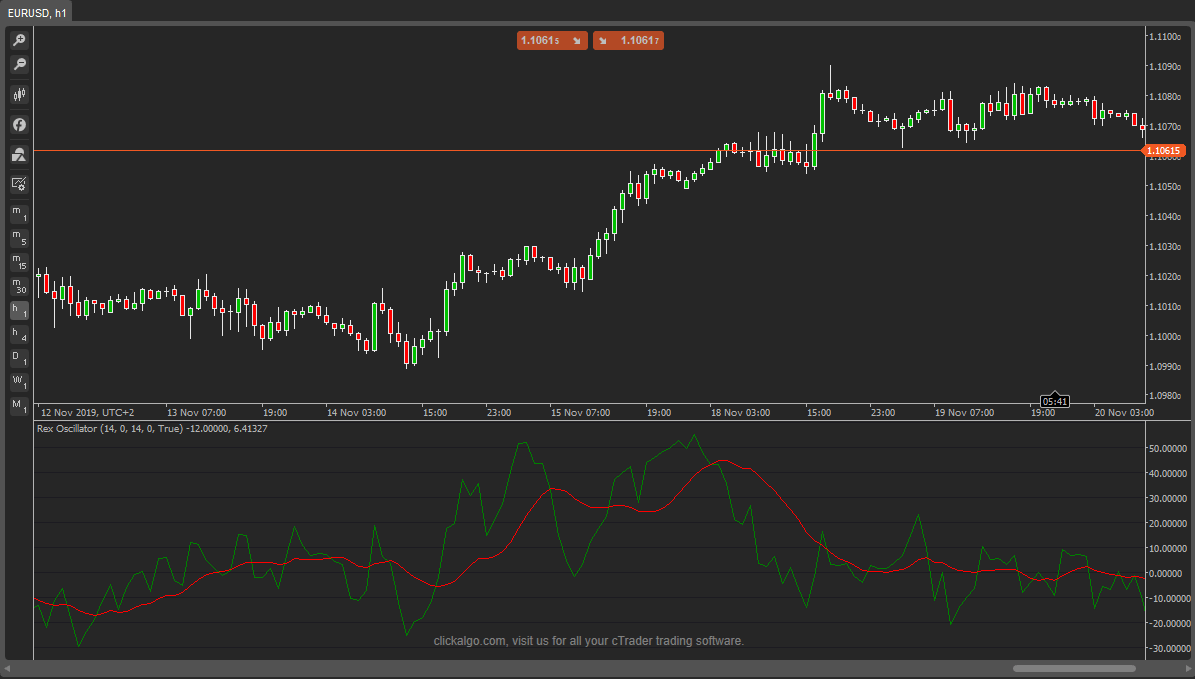Switch to the m5 timeframe
This screenshot has width=1195, height=679.
[17, 238]
